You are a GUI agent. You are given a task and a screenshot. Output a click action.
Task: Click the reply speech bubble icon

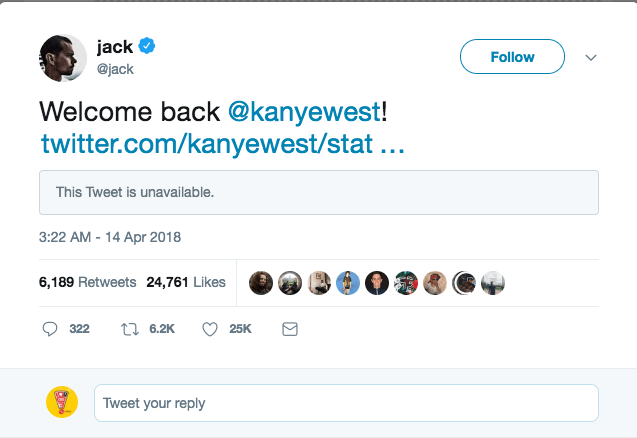[x=50, y=328]
